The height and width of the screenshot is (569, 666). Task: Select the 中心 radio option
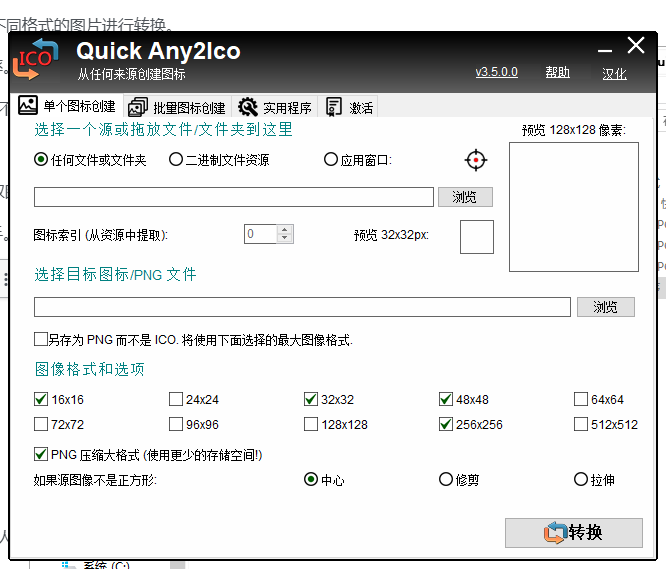(x=311, y=479)
